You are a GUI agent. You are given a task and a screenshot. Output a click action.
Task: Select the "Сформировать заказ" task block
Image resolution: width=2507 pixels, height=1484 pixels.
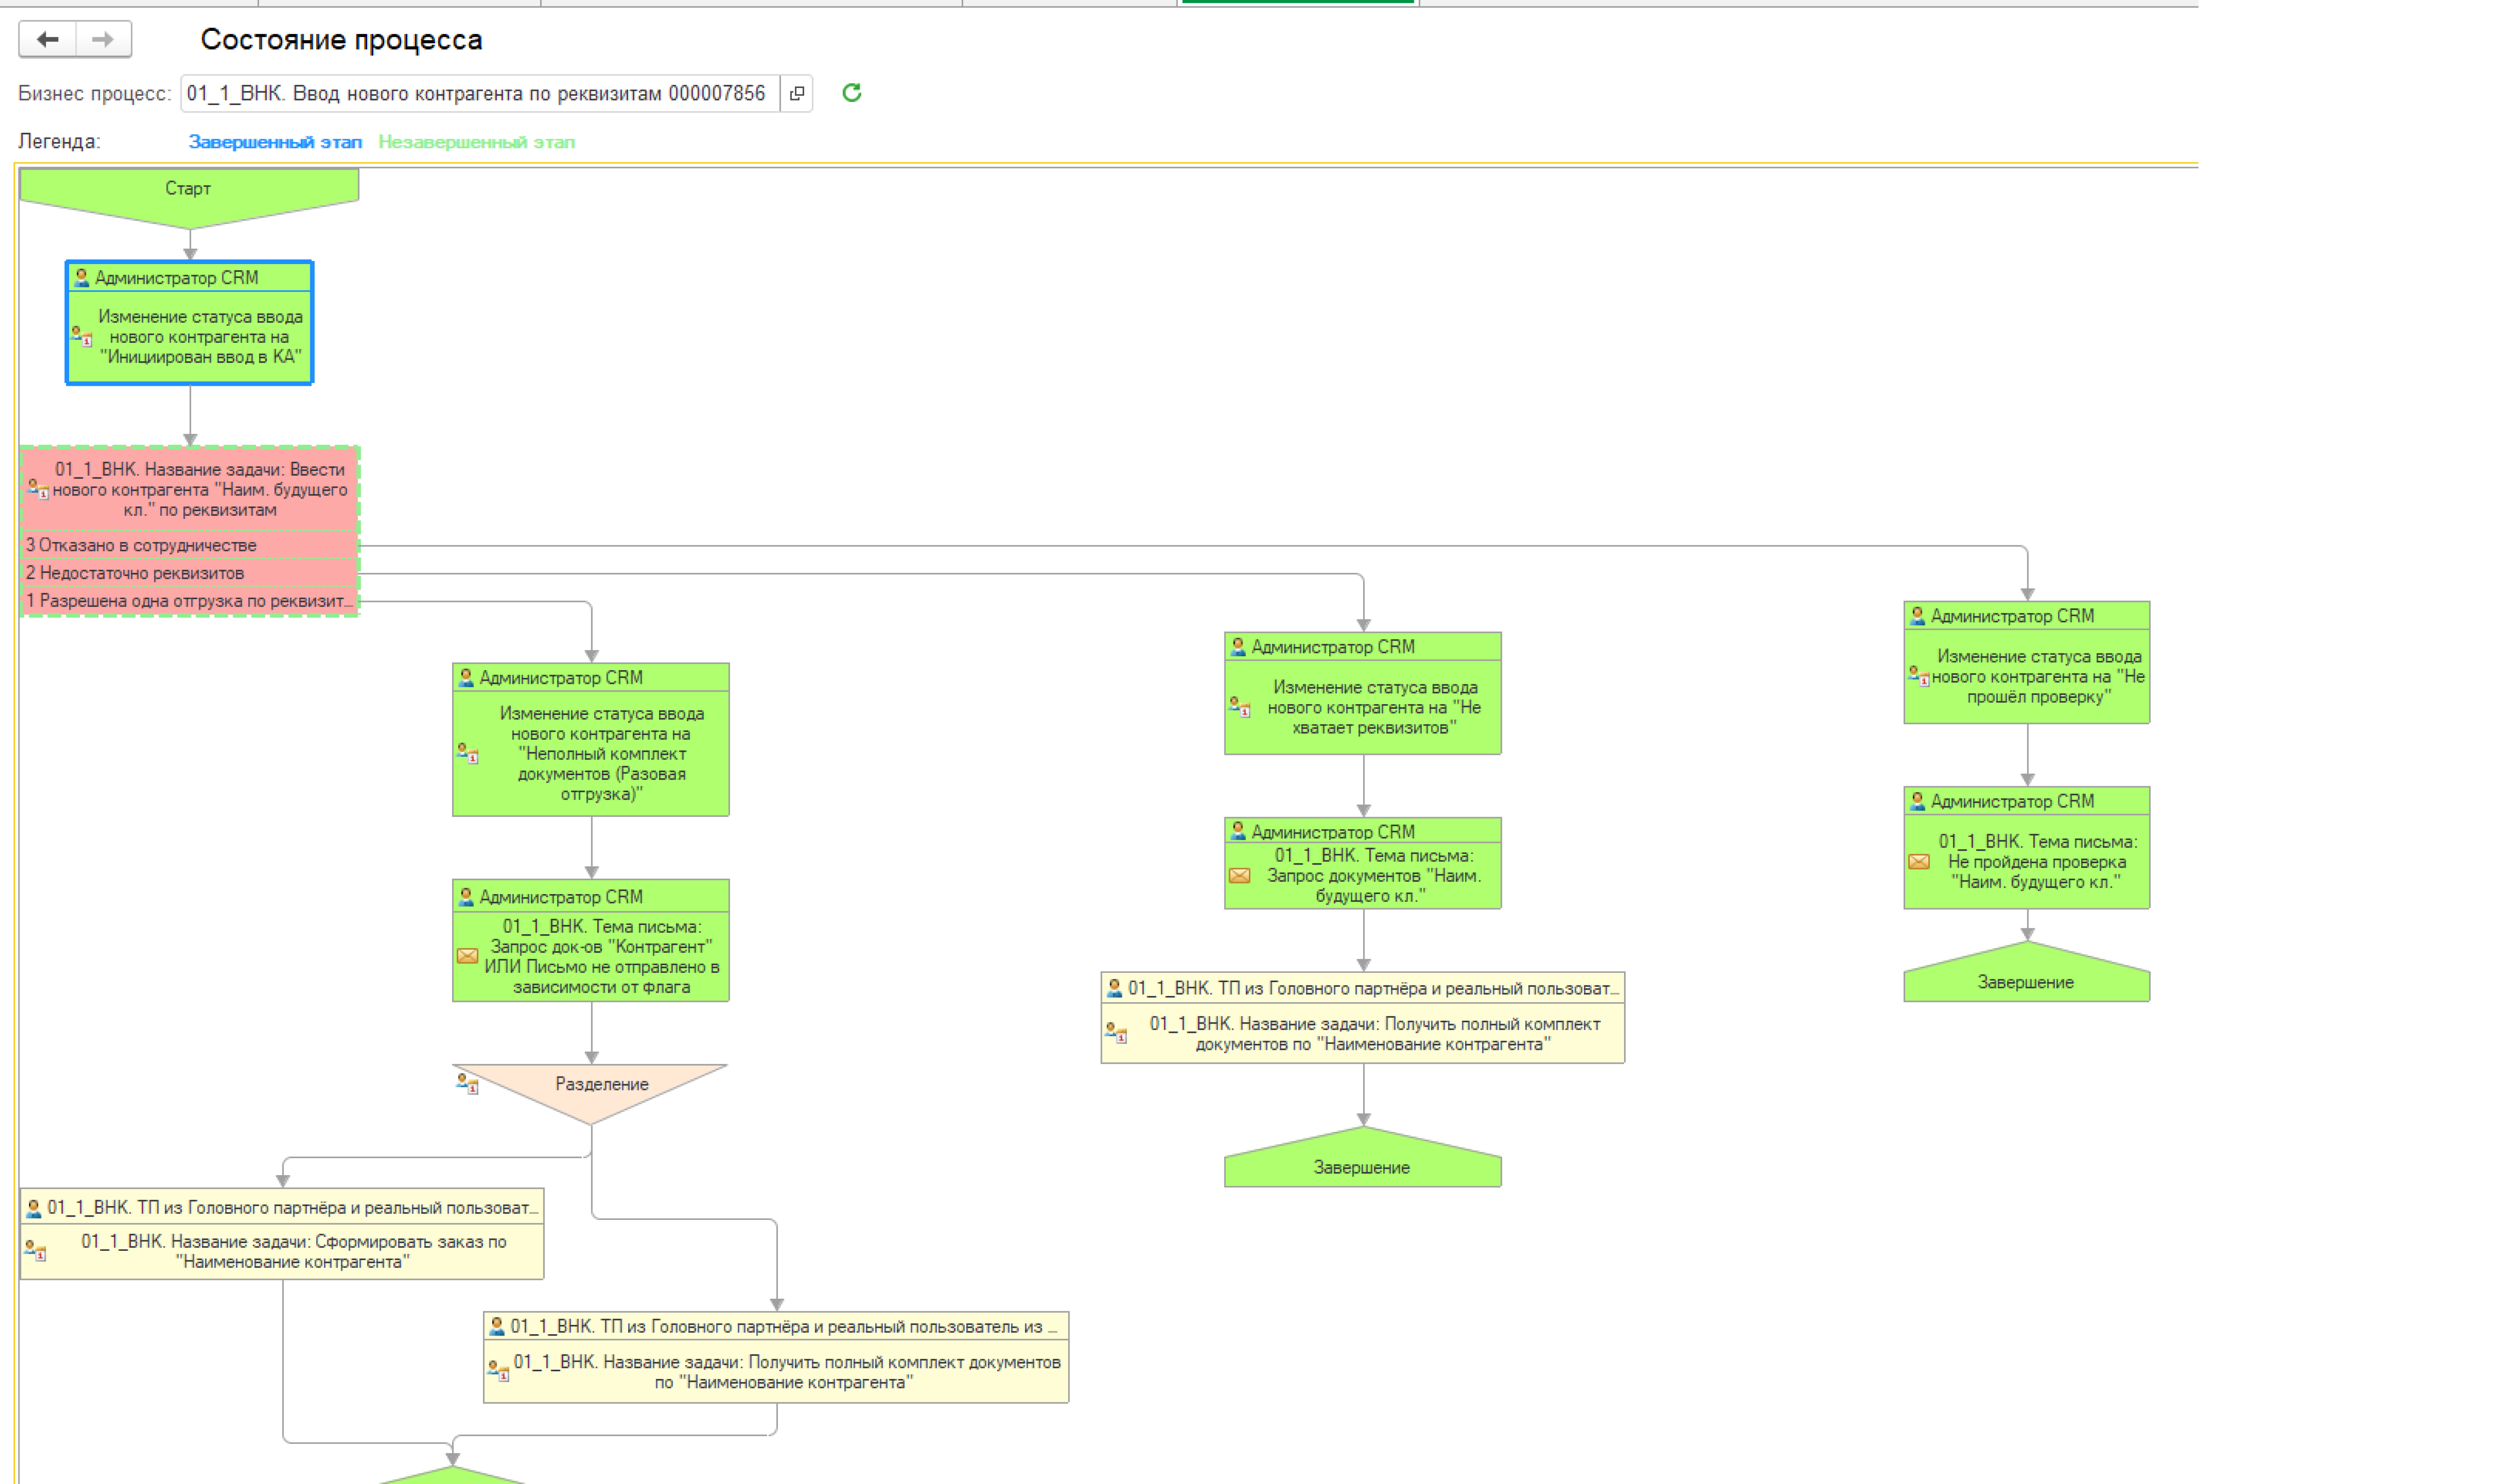click(x=282, y=1234)
